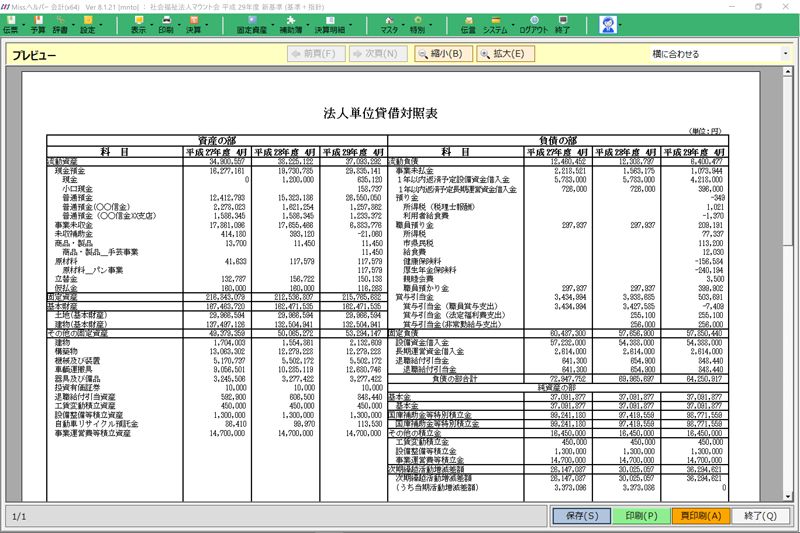Expand the dropdown arrow beside 表示
The width and height of the screenshot is (800, 533).
point(151,24)
